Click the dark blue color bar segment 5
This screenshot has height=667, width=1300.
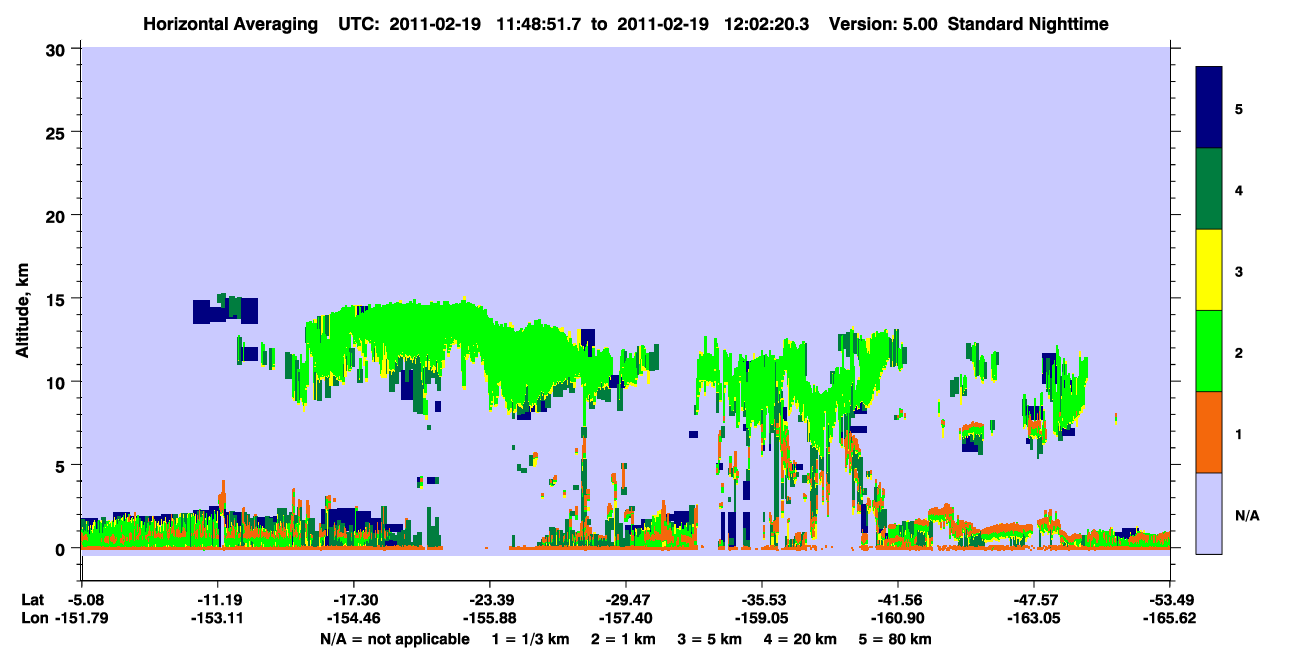pos(1209,108)
